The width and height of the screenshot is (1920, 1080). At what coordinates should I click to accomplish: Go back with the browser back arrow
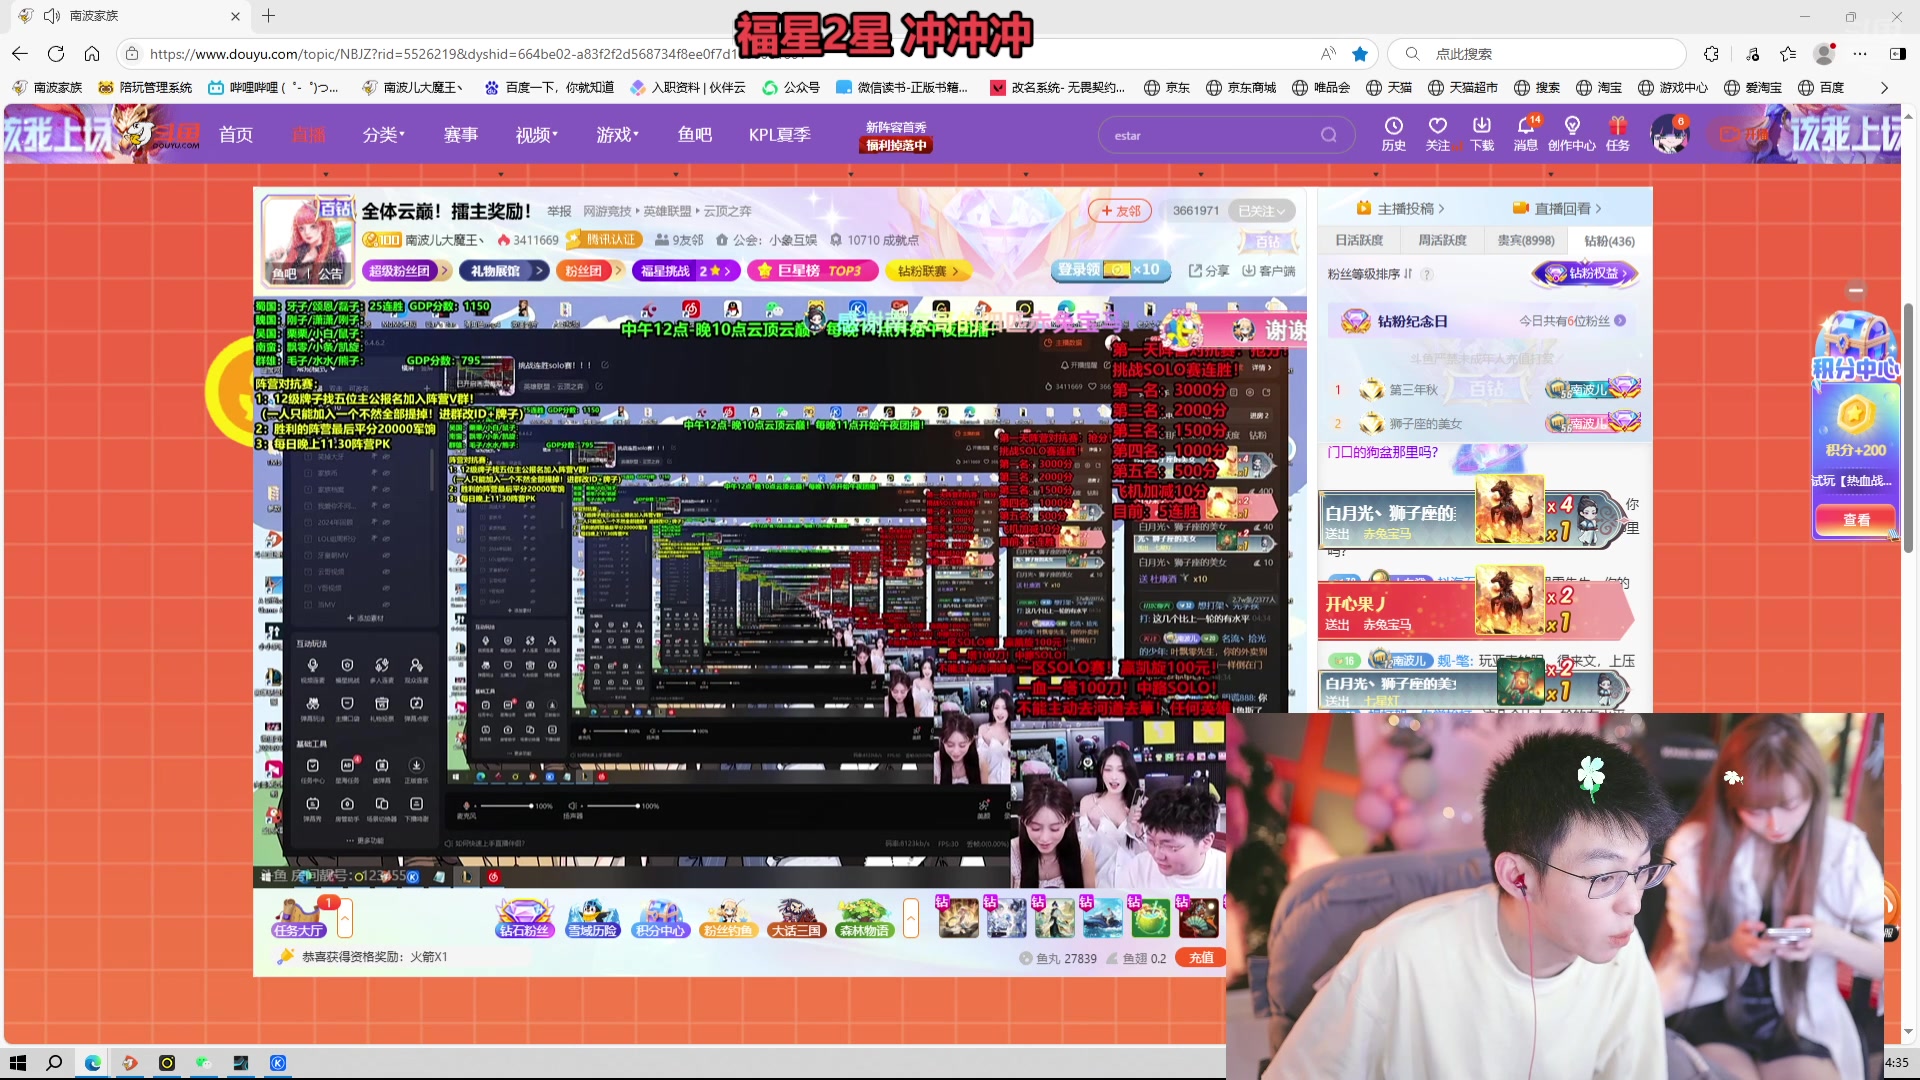click(20, 54)
